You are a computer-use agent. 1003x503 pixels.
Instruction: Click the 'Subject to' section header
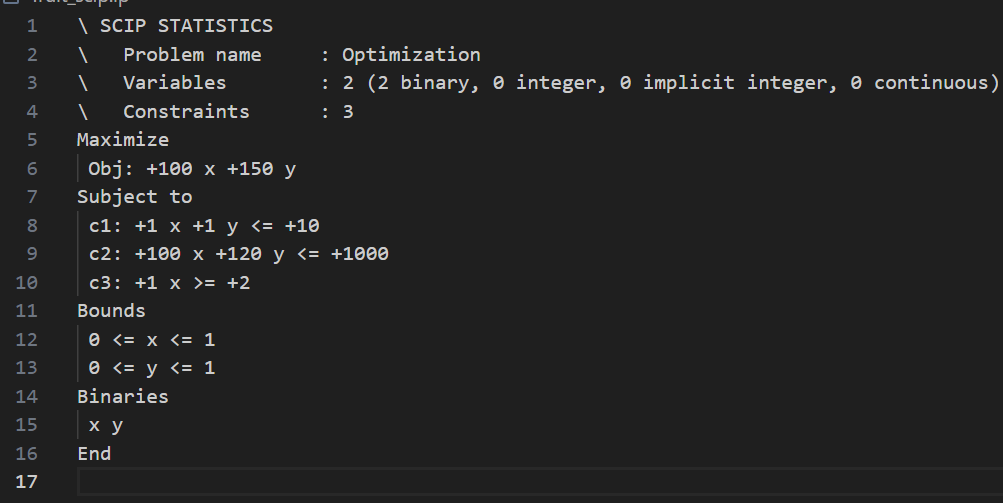[134, 197]
